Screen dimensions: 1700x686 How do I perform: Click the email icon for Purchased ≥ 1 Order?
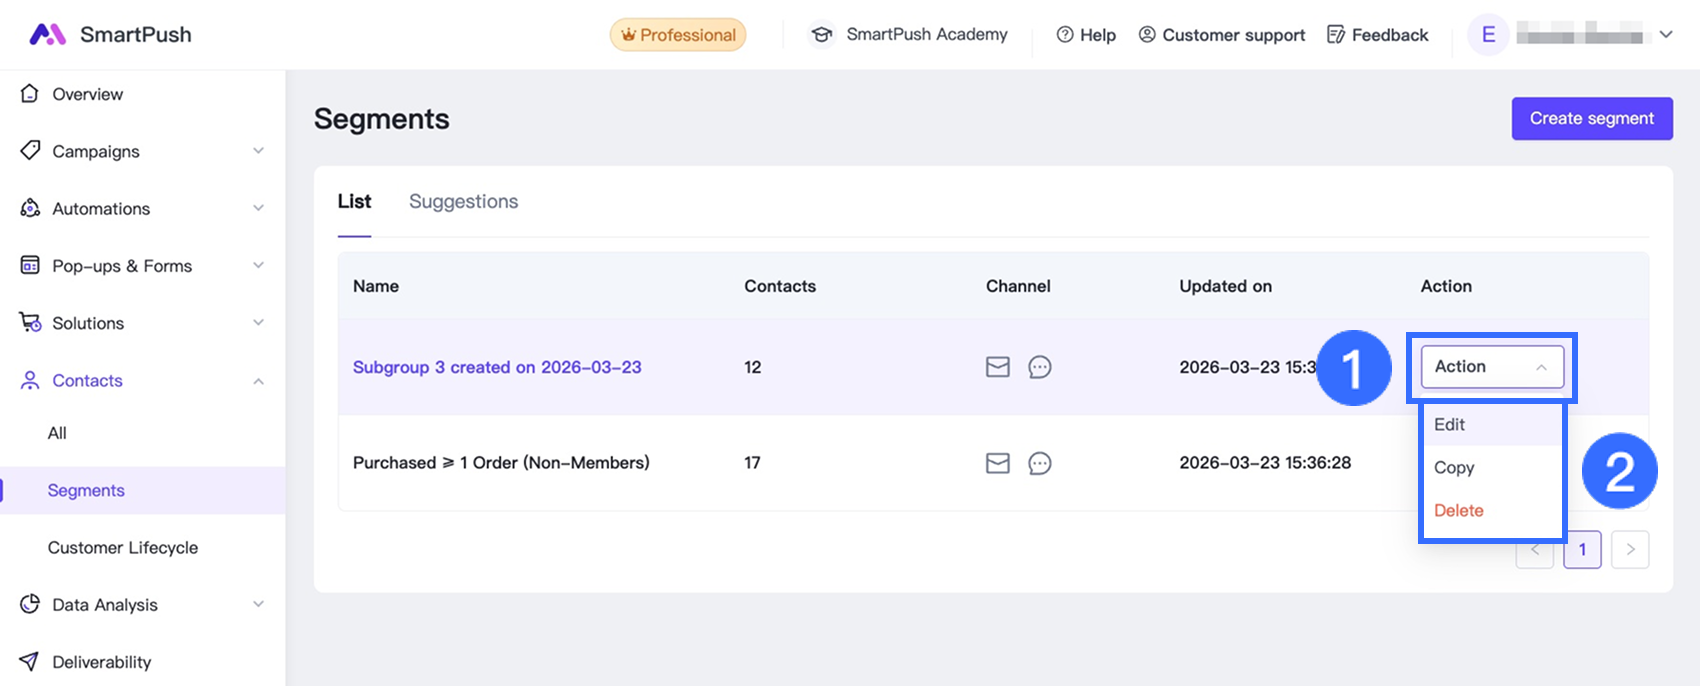(x=997, y=463)
